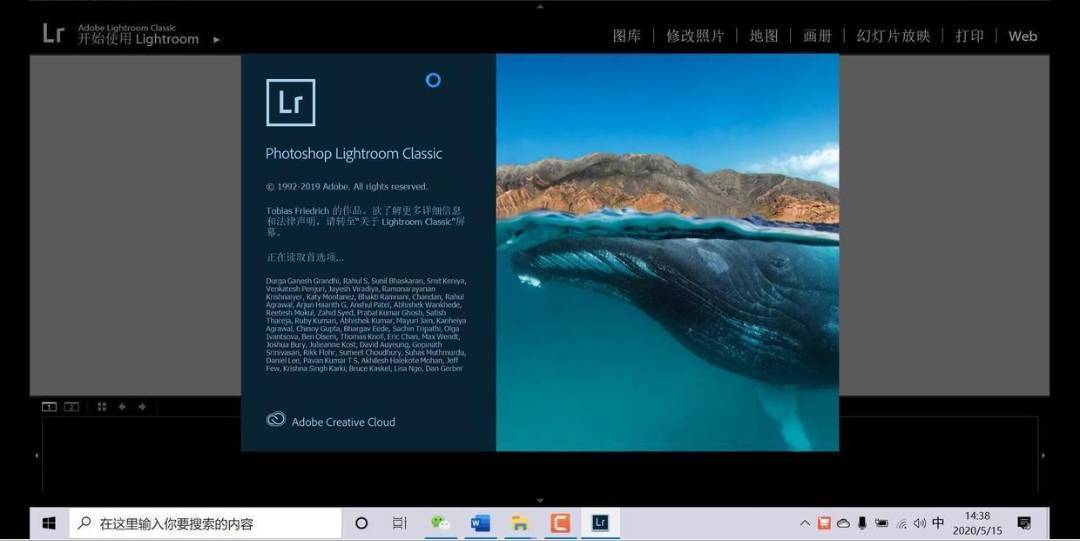Open the 幻灯片放映 (Slideshow) module
Screen dimensions: 1080x541
pyautogui.click(x=893, y=36)
